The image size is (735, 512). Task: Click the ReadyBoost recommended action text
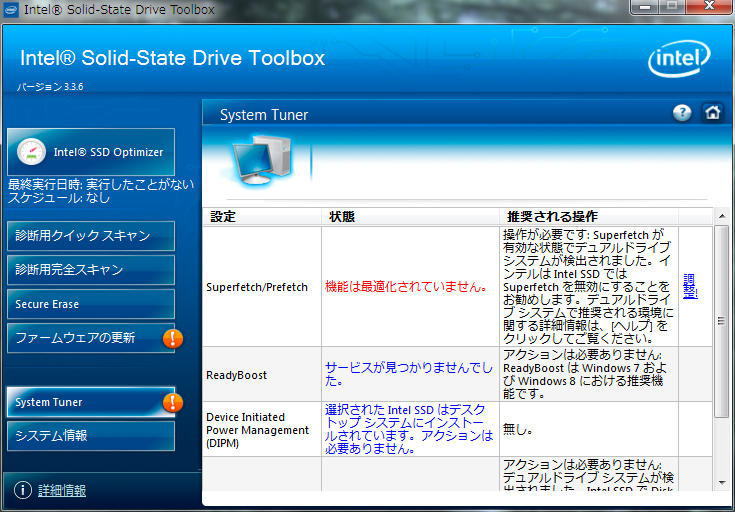(x=584, y=374)
